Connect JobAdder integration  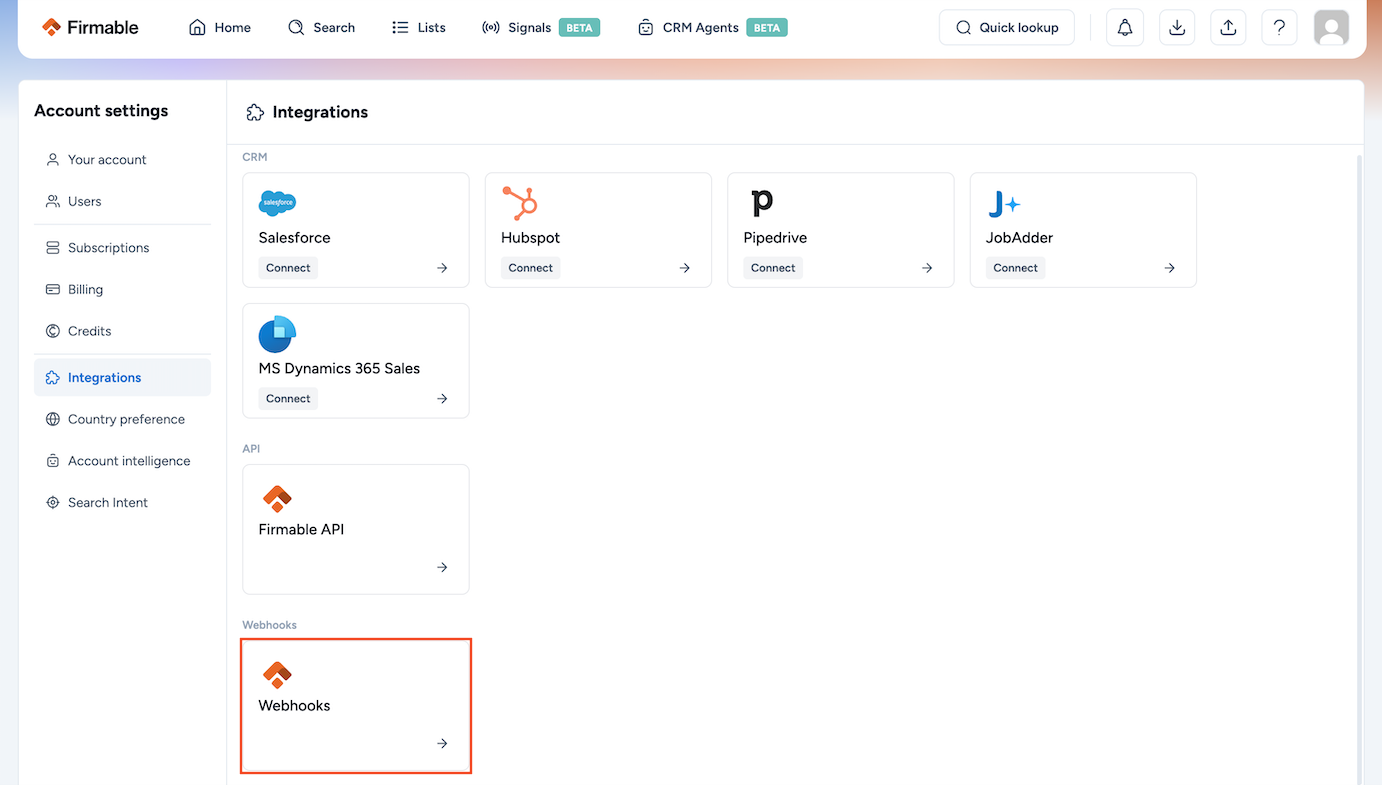[1015, 268]
